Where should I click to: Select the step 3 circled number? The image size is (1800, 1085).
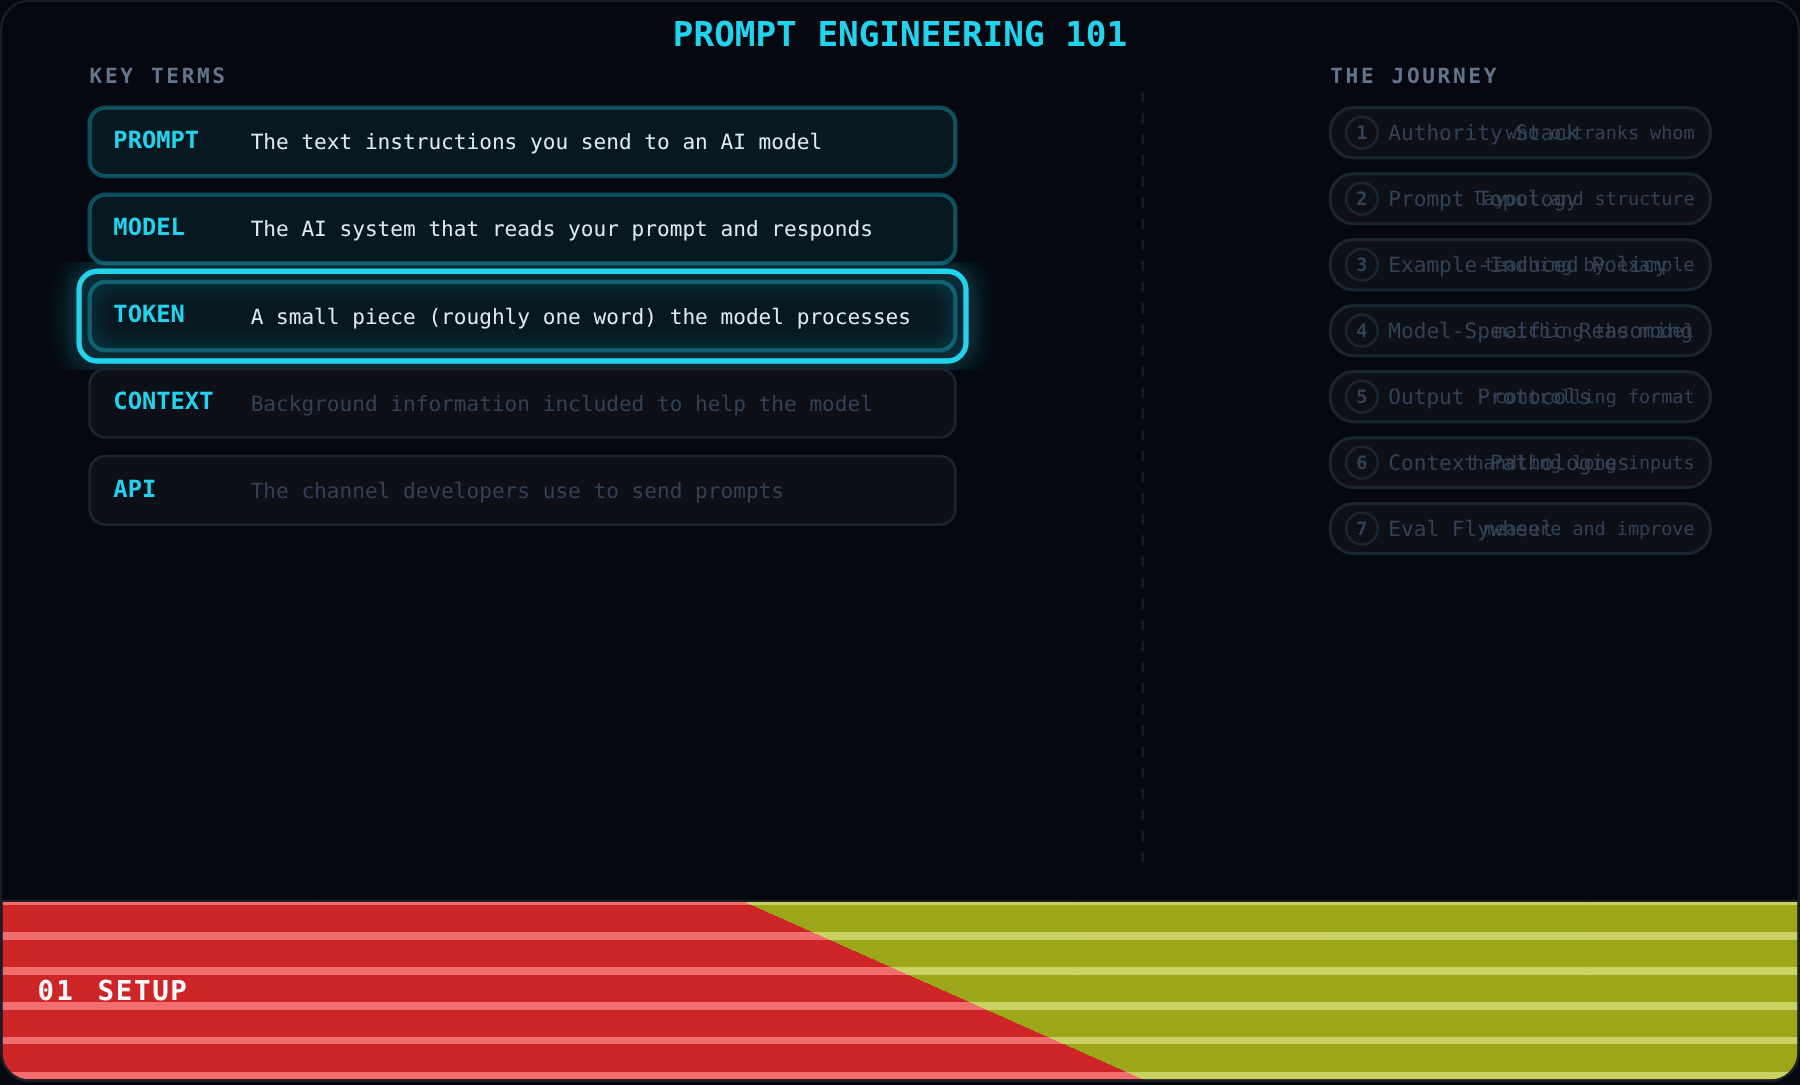pos(1361,265)
